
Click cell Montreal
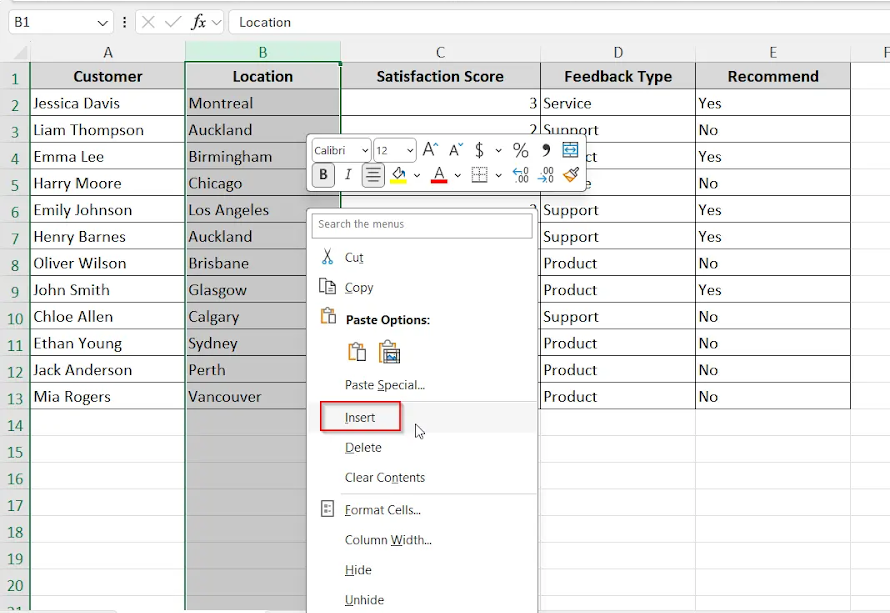coord(263,103)
